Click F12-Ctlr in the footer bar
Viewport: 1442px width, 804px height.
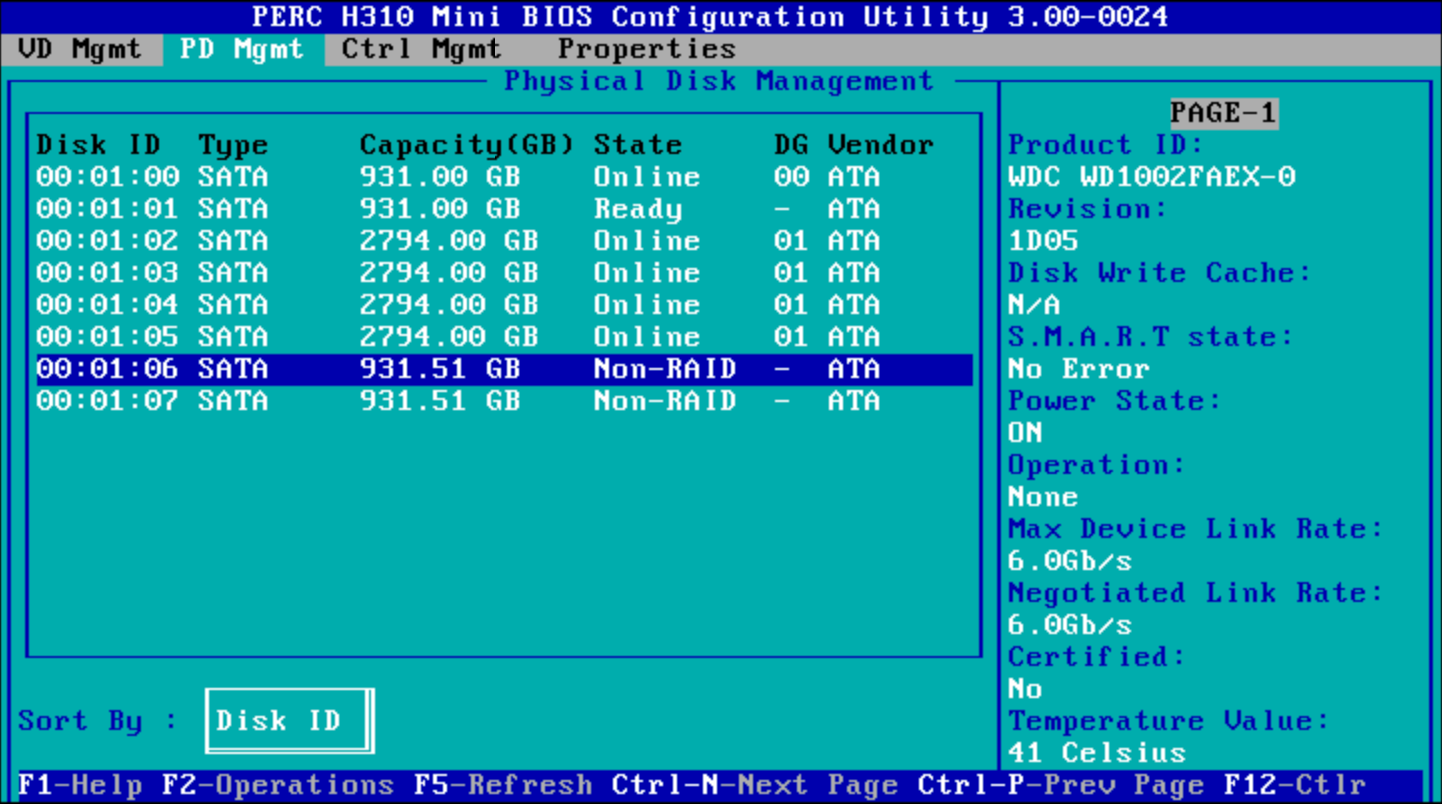click(x=1294, y=785)
